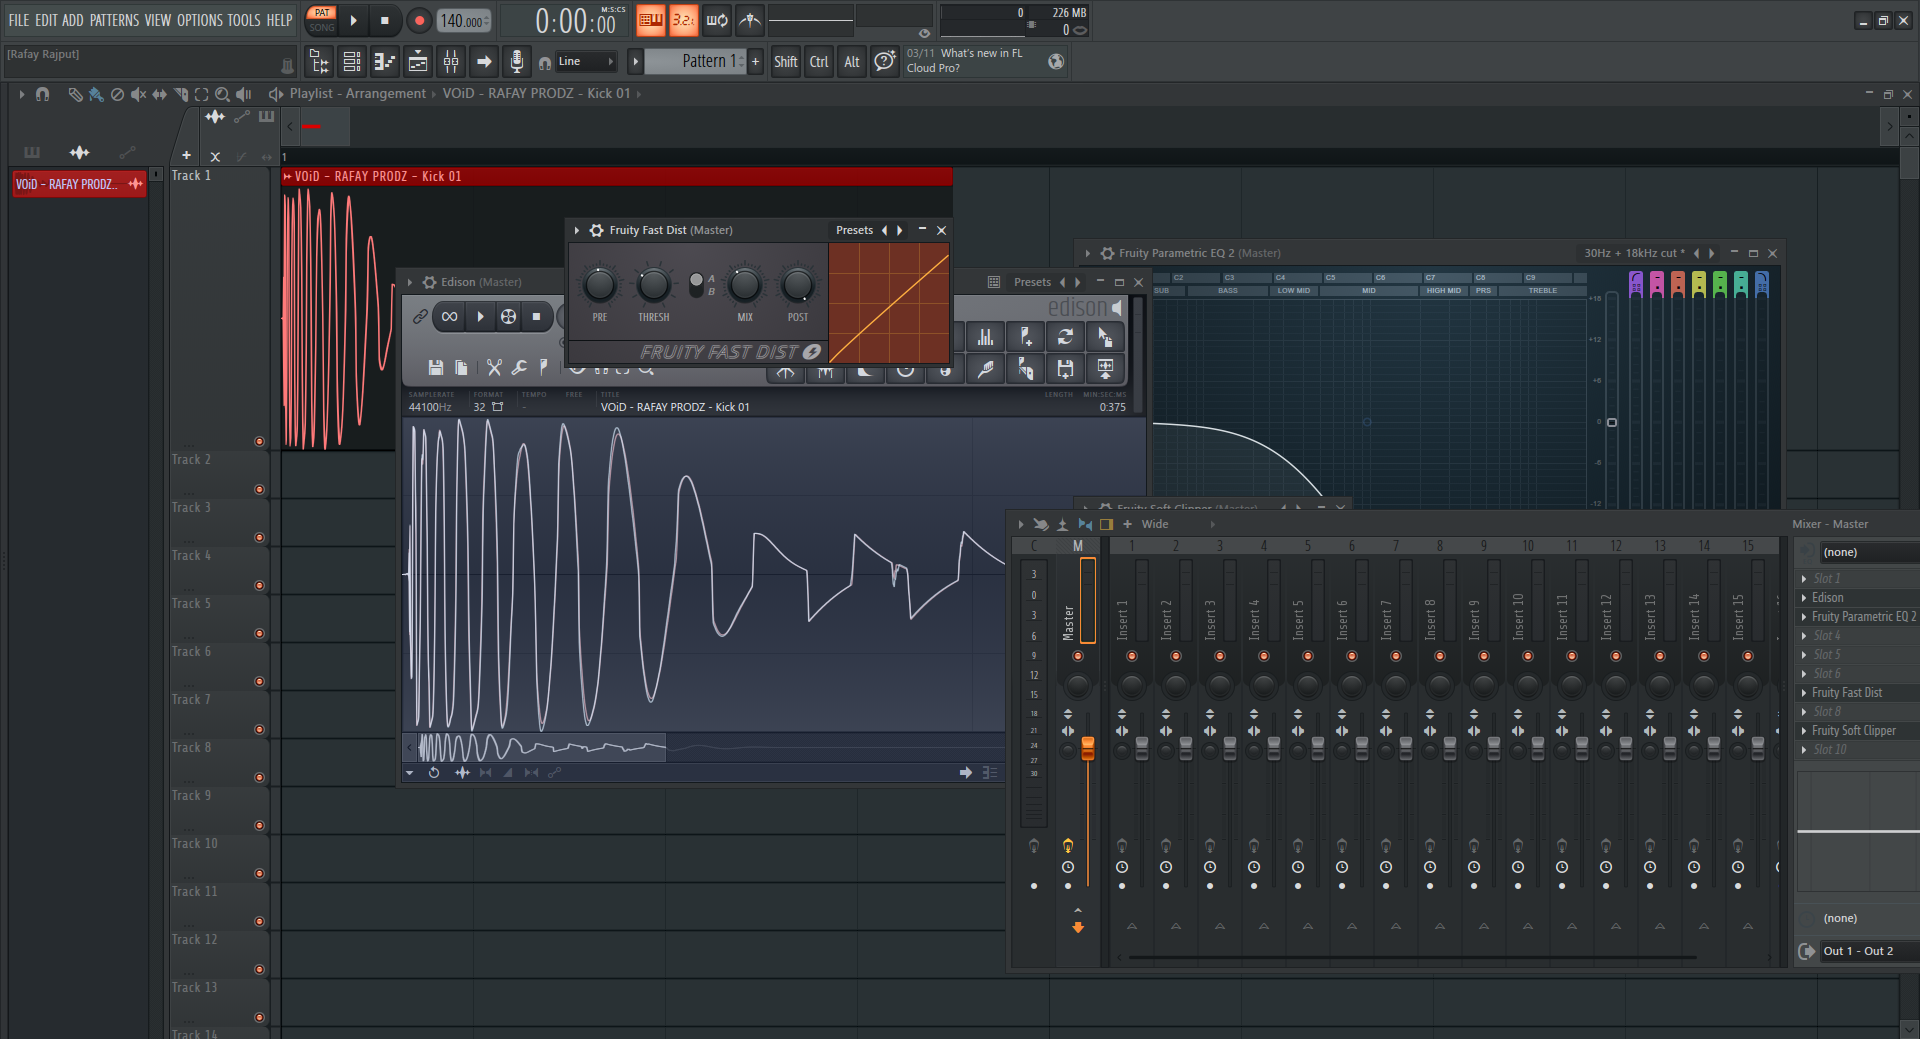Open the PATTERNS menu
Viewport: 1920px width, 1039px height.
(115, 20)
